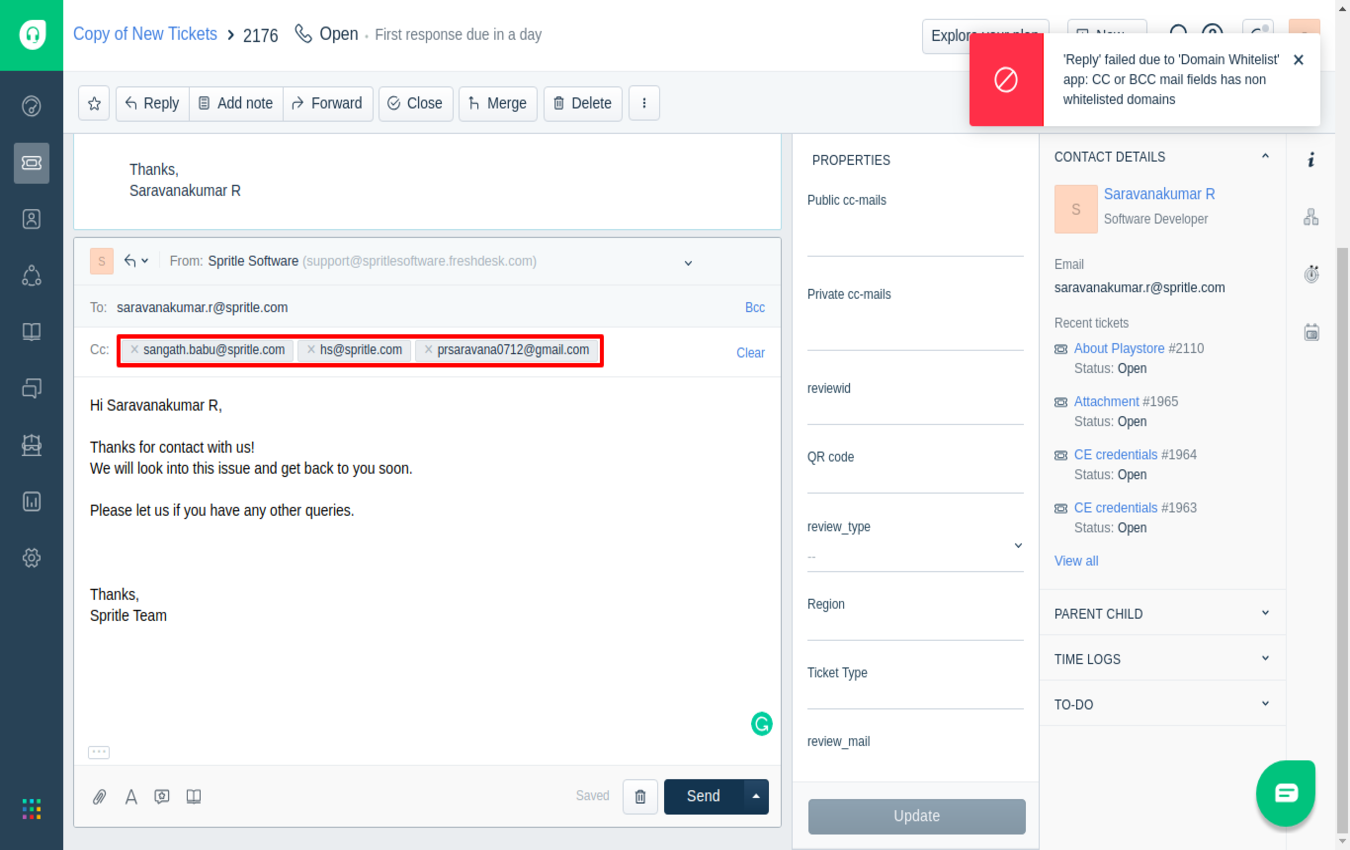The image size is (1350, 850).
Task: Expand the Time Logs section
Action: tap(1163, 659)
